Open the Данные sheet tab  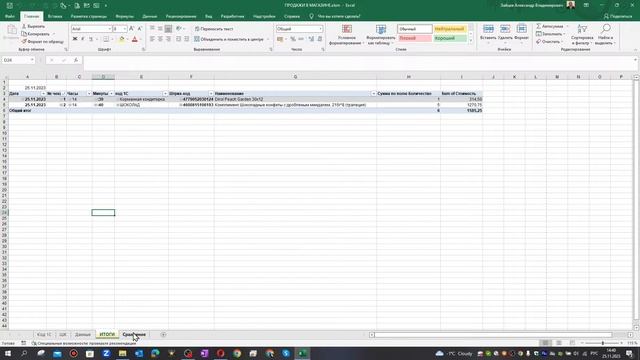[x=82, y=335]
